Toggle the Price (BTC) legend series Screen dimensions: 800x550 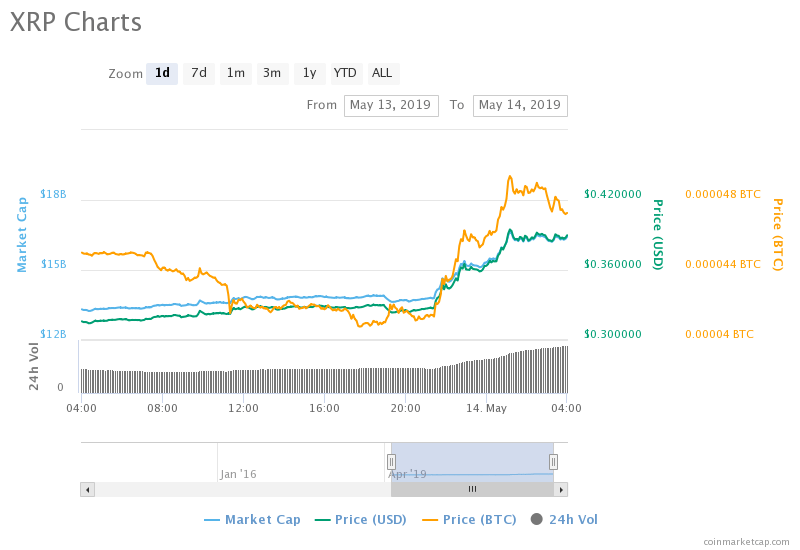(x=469, y=519)
